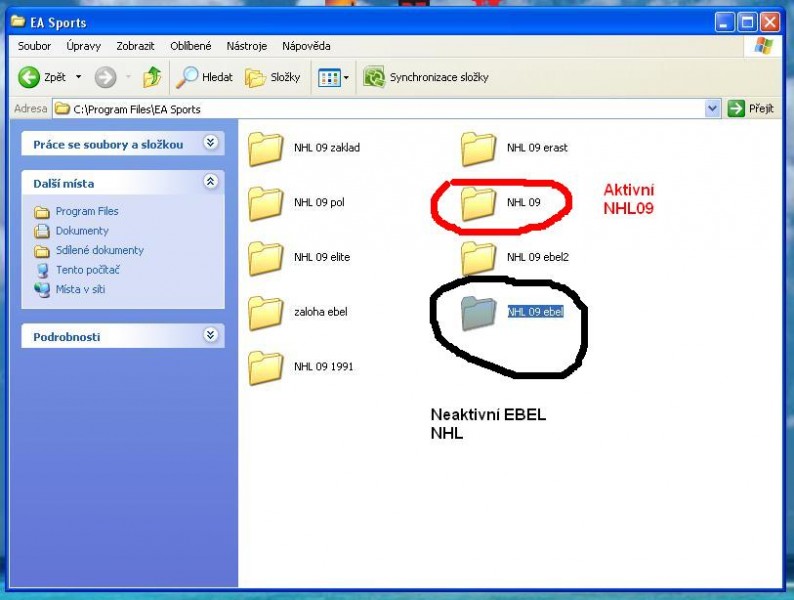794x600 pixels.
Task: Click the NHL 09 zaklad folder name
Action: 327,148
